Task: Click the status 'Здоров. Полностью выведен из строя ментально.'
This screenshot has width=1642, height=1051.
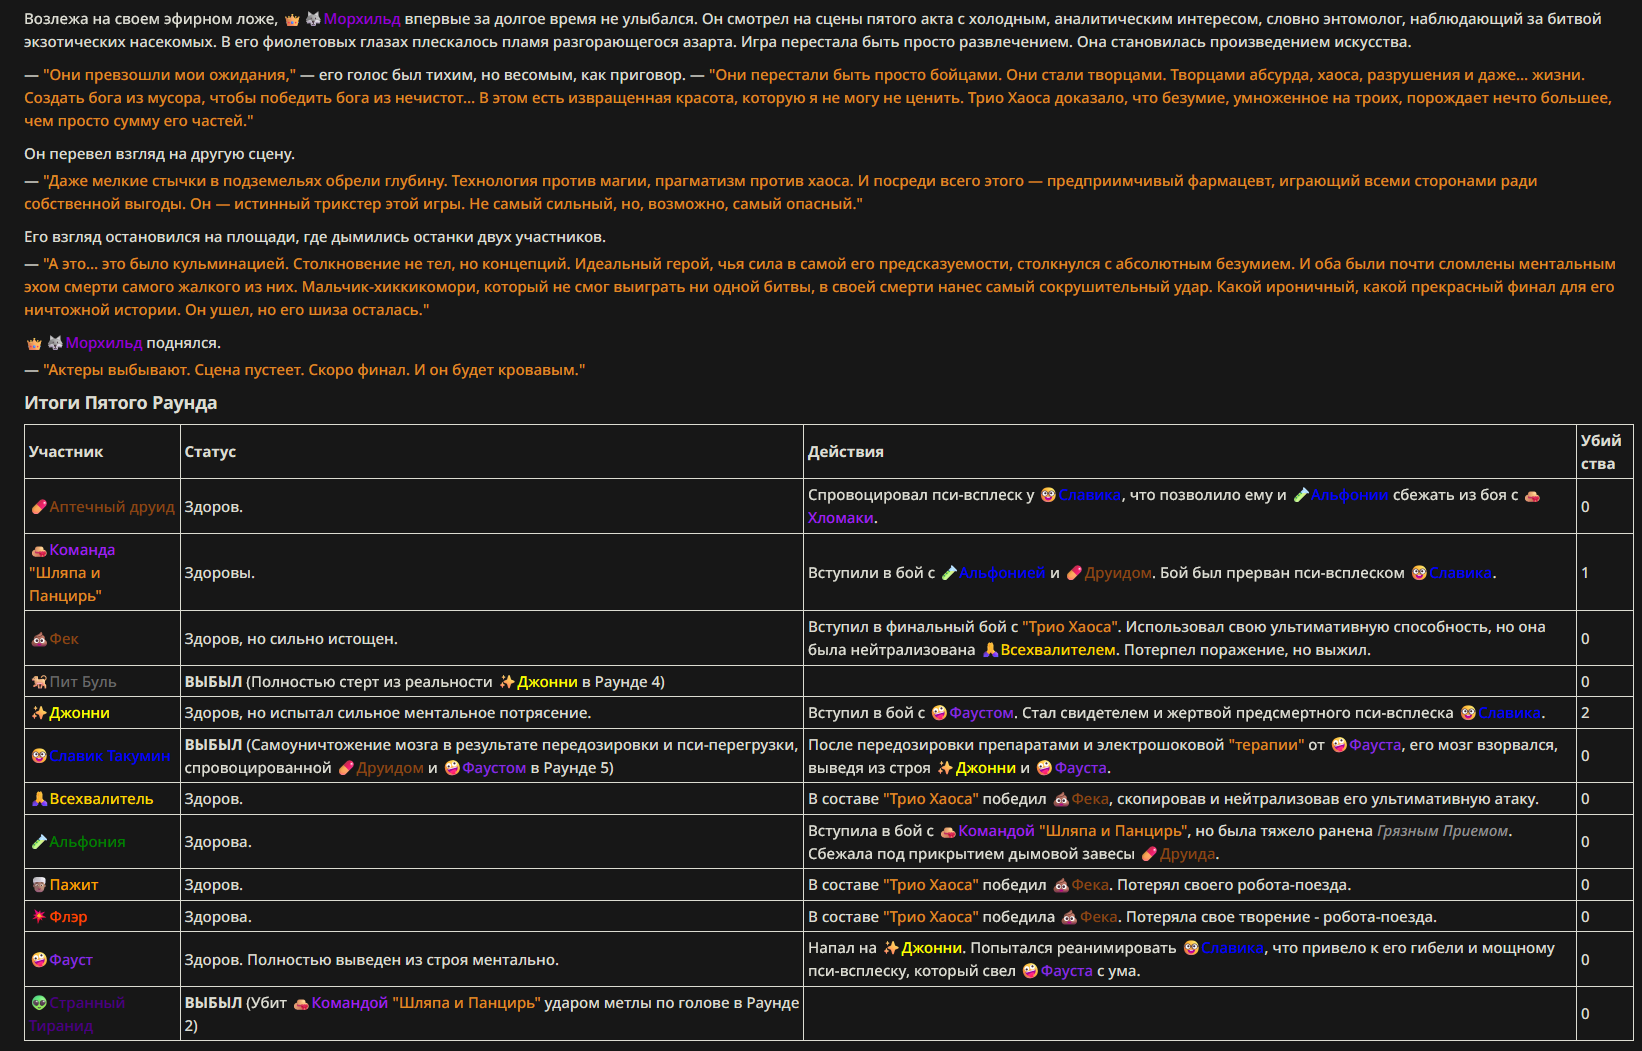Action: coord(372,960)
